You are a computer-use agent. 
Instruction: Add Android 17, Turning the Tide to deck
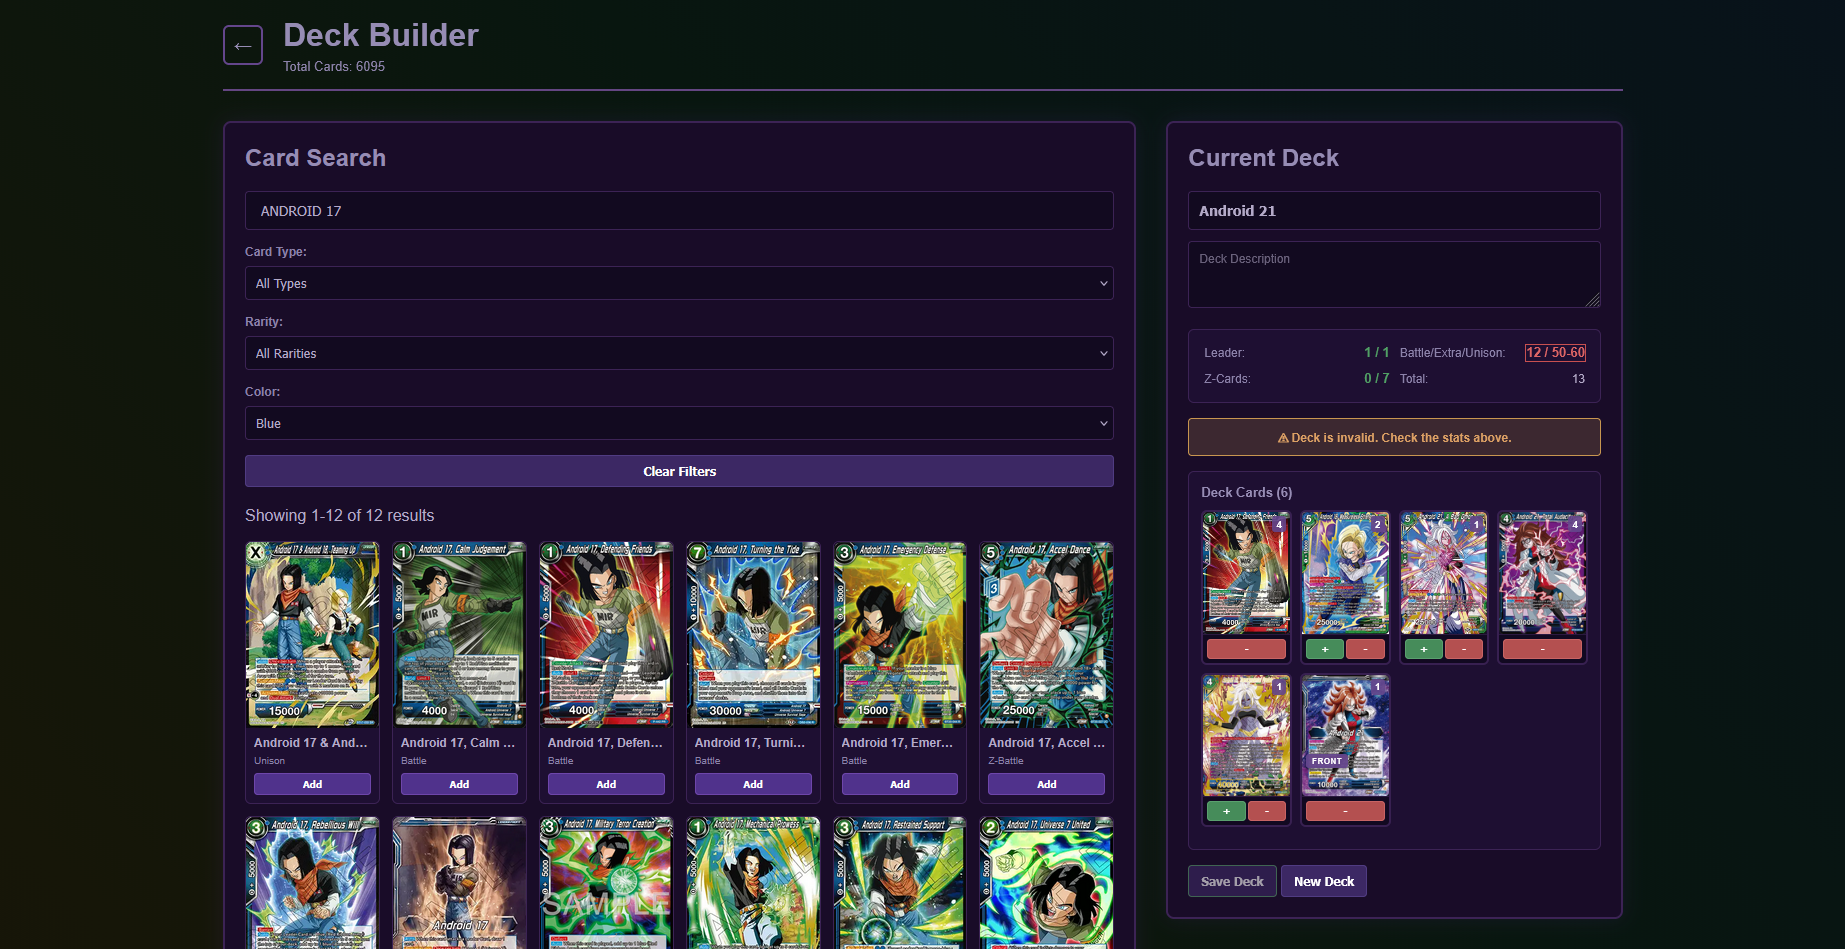(753, 784)
